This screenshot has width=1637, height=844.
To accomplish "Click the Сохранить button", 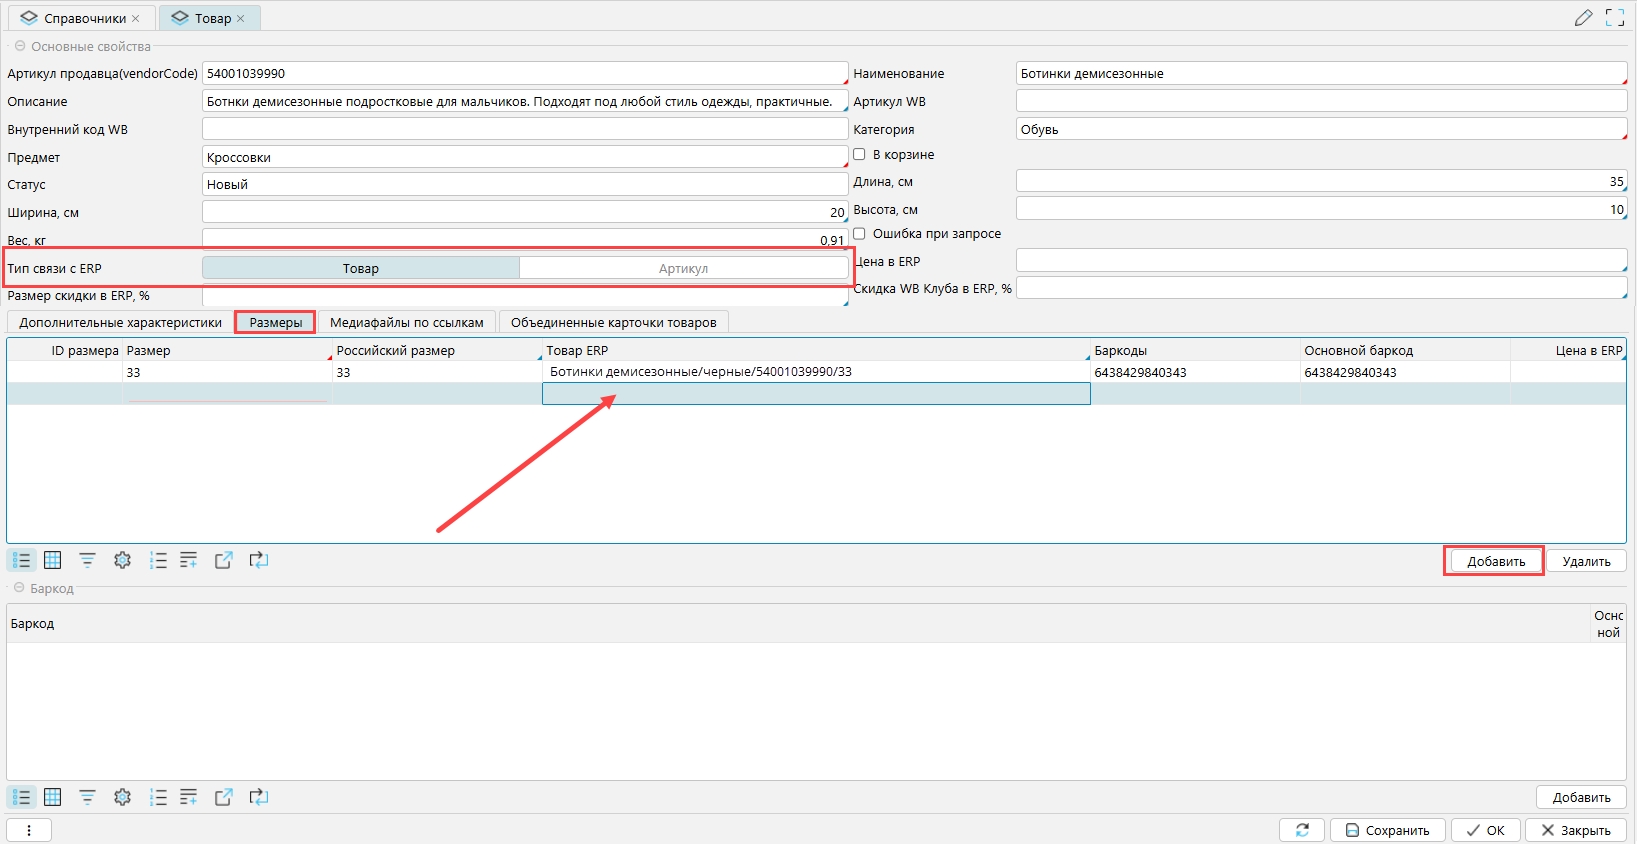I will click(1388, 830).
